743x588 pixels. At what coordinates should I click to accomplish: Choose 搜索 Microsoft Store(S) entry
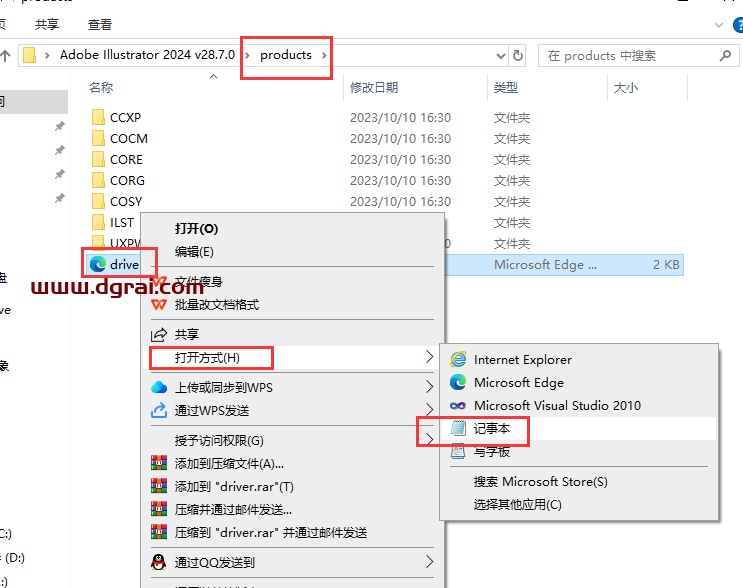(541, 481)
